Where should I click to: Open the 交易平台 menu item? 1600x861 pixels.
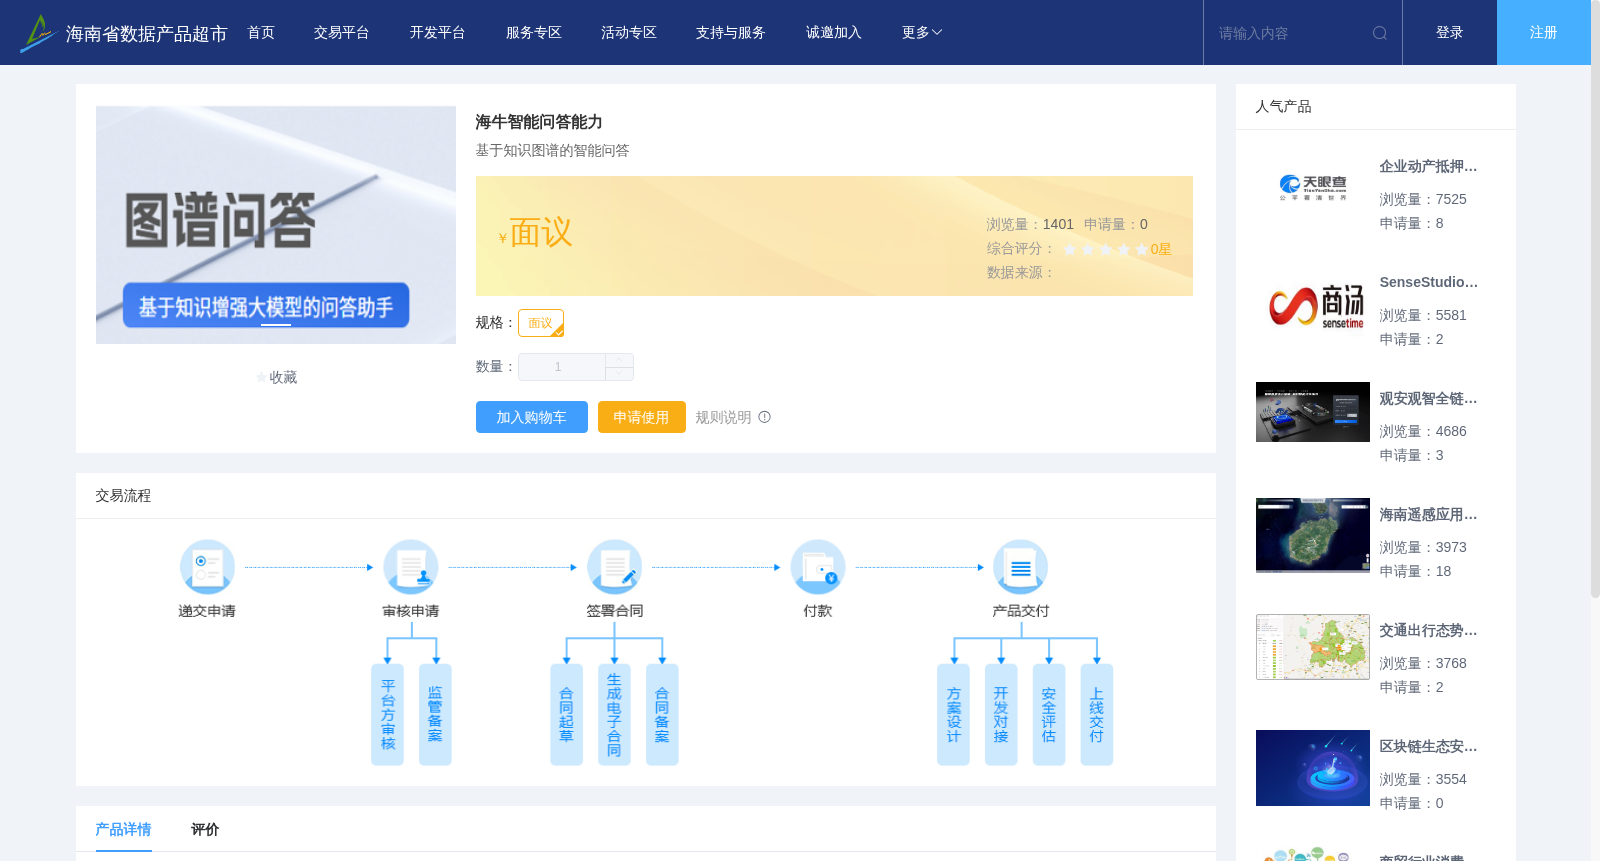click(x=342, y=33)
